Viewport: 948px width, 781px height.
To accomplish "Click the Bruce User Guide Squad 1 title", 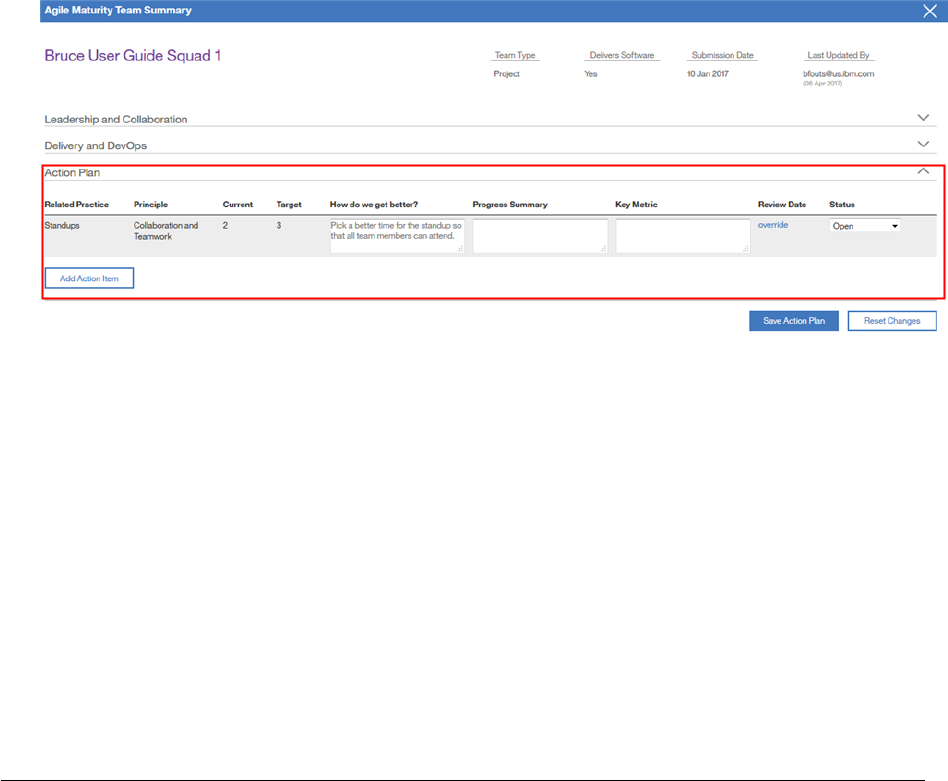I will [132, 56].
